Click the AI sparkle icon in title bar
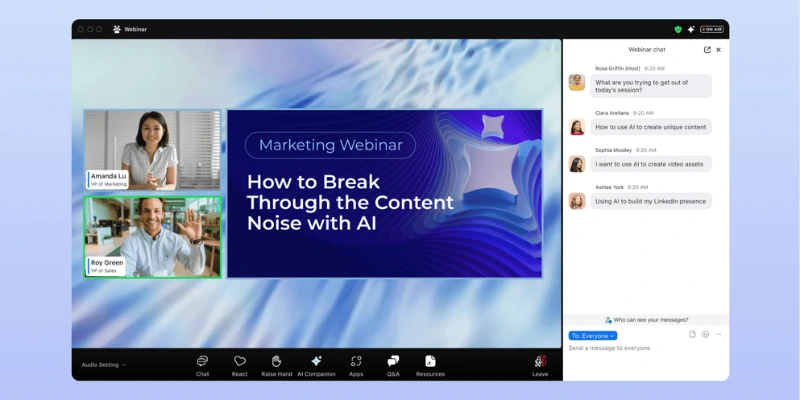The image size is (800, 400). (x=691, y=29)
